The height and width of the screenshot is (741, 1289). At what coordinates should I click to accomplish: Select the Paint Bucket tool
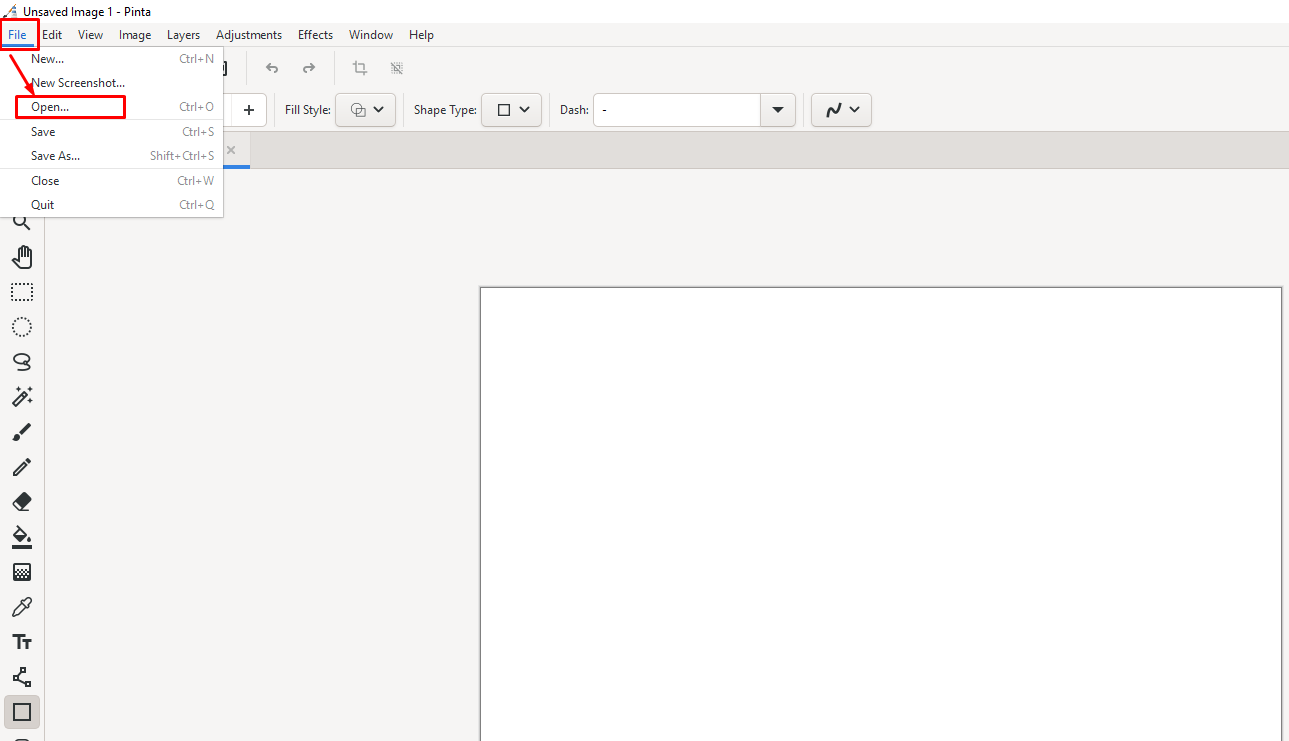22,537
